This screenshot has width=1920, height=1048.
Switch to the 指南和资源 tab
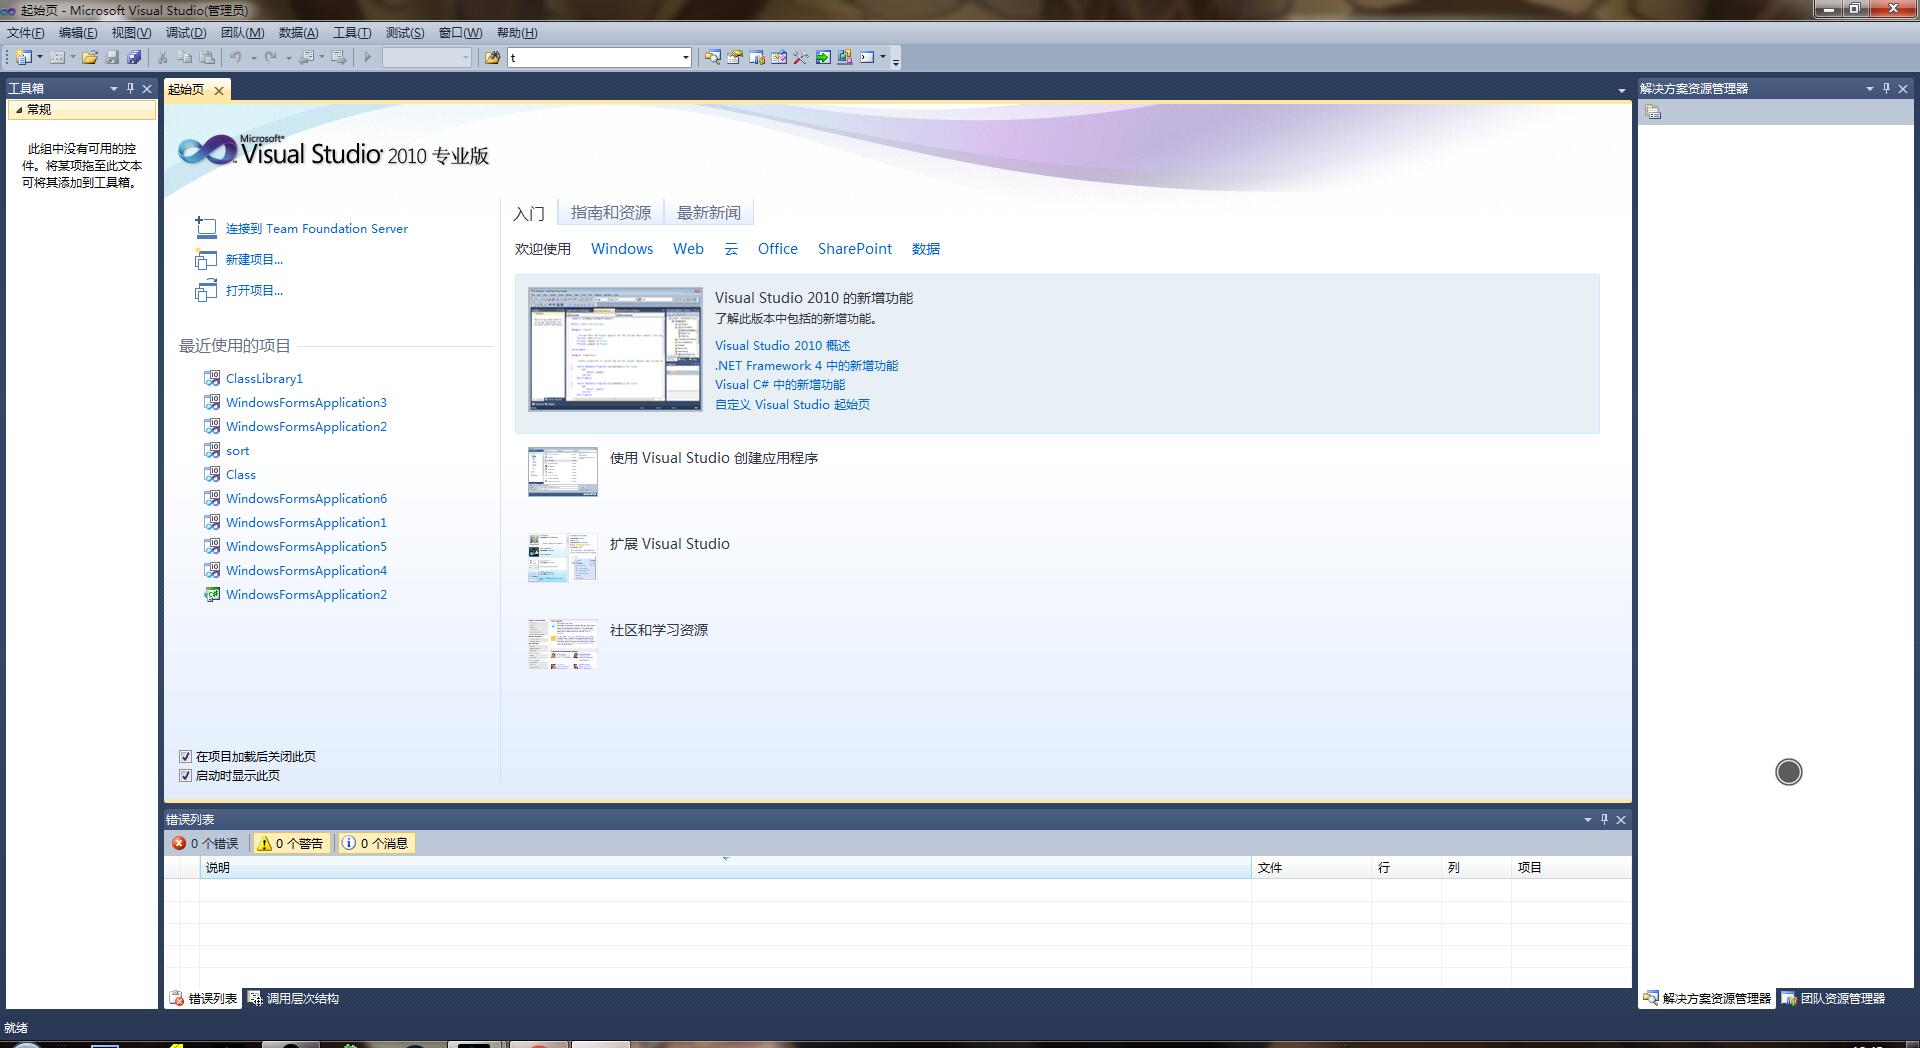click(610, 213)
